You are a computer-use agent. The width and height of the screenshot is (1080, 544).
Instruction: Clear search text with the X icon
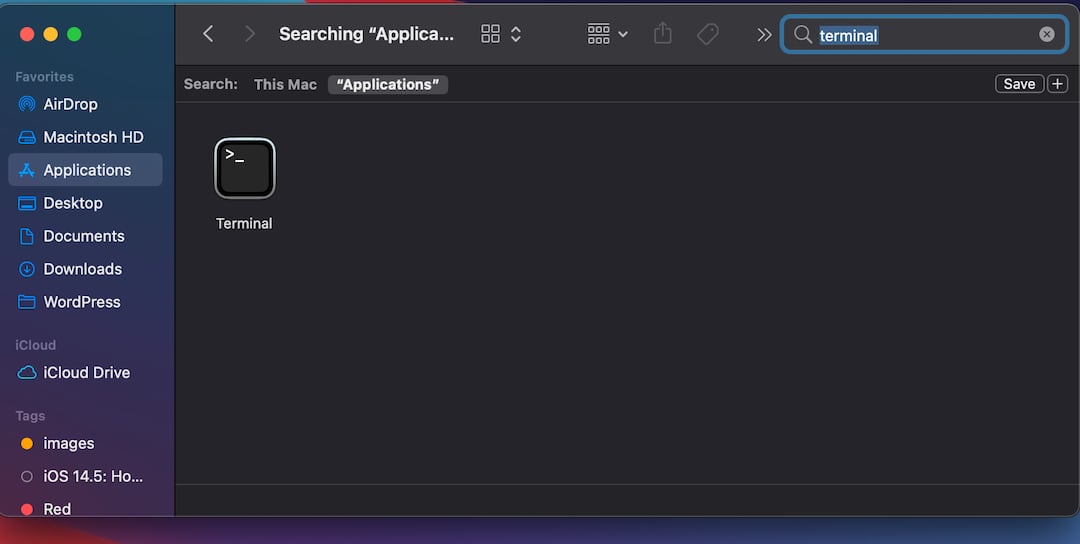[1046, 34]
